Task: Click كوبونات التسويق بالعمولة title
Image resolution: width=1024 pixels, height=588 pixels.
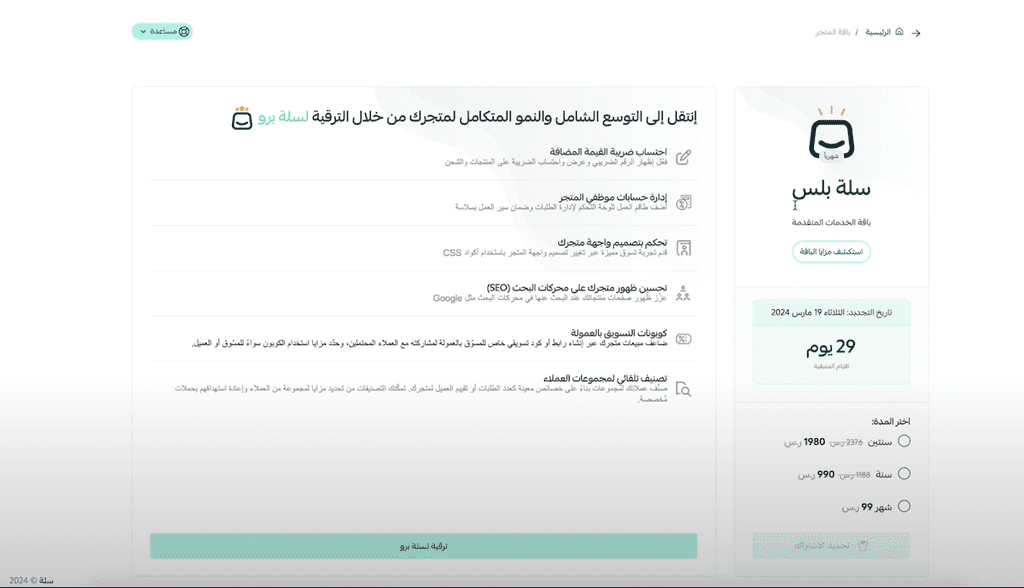Action: [618, 333]
